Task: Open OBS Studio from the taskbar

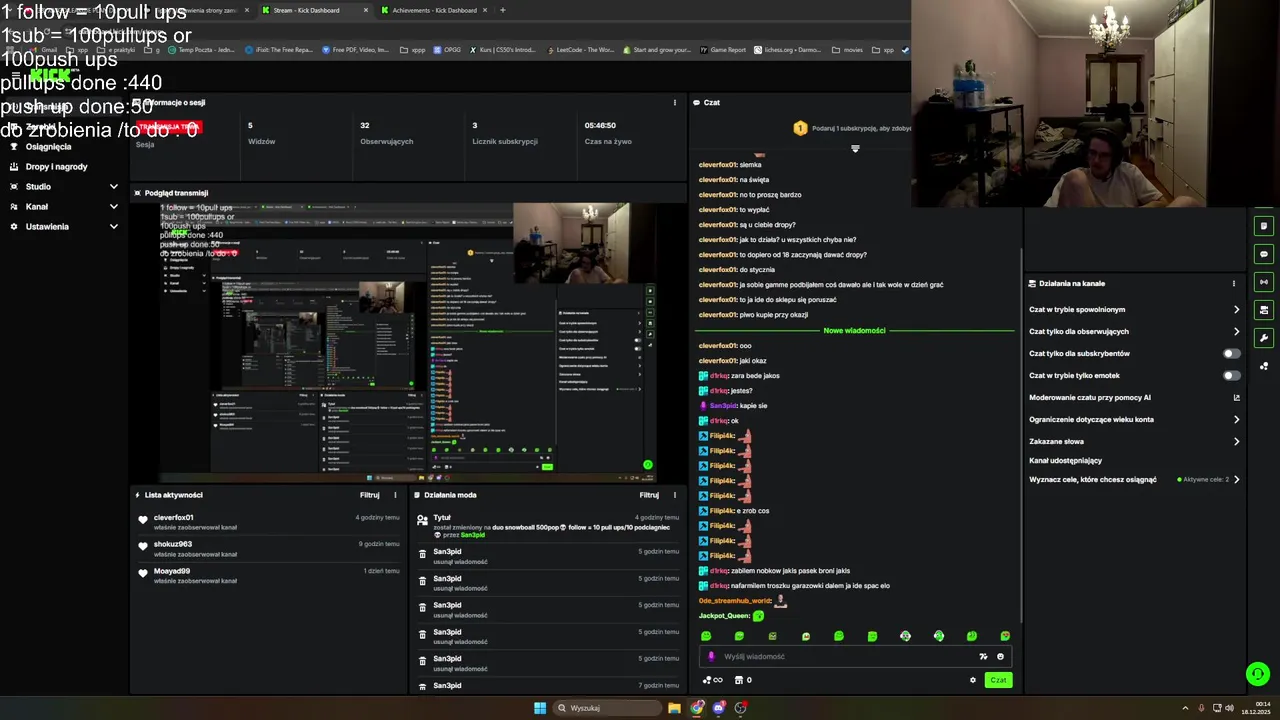Action: [740, 708]
